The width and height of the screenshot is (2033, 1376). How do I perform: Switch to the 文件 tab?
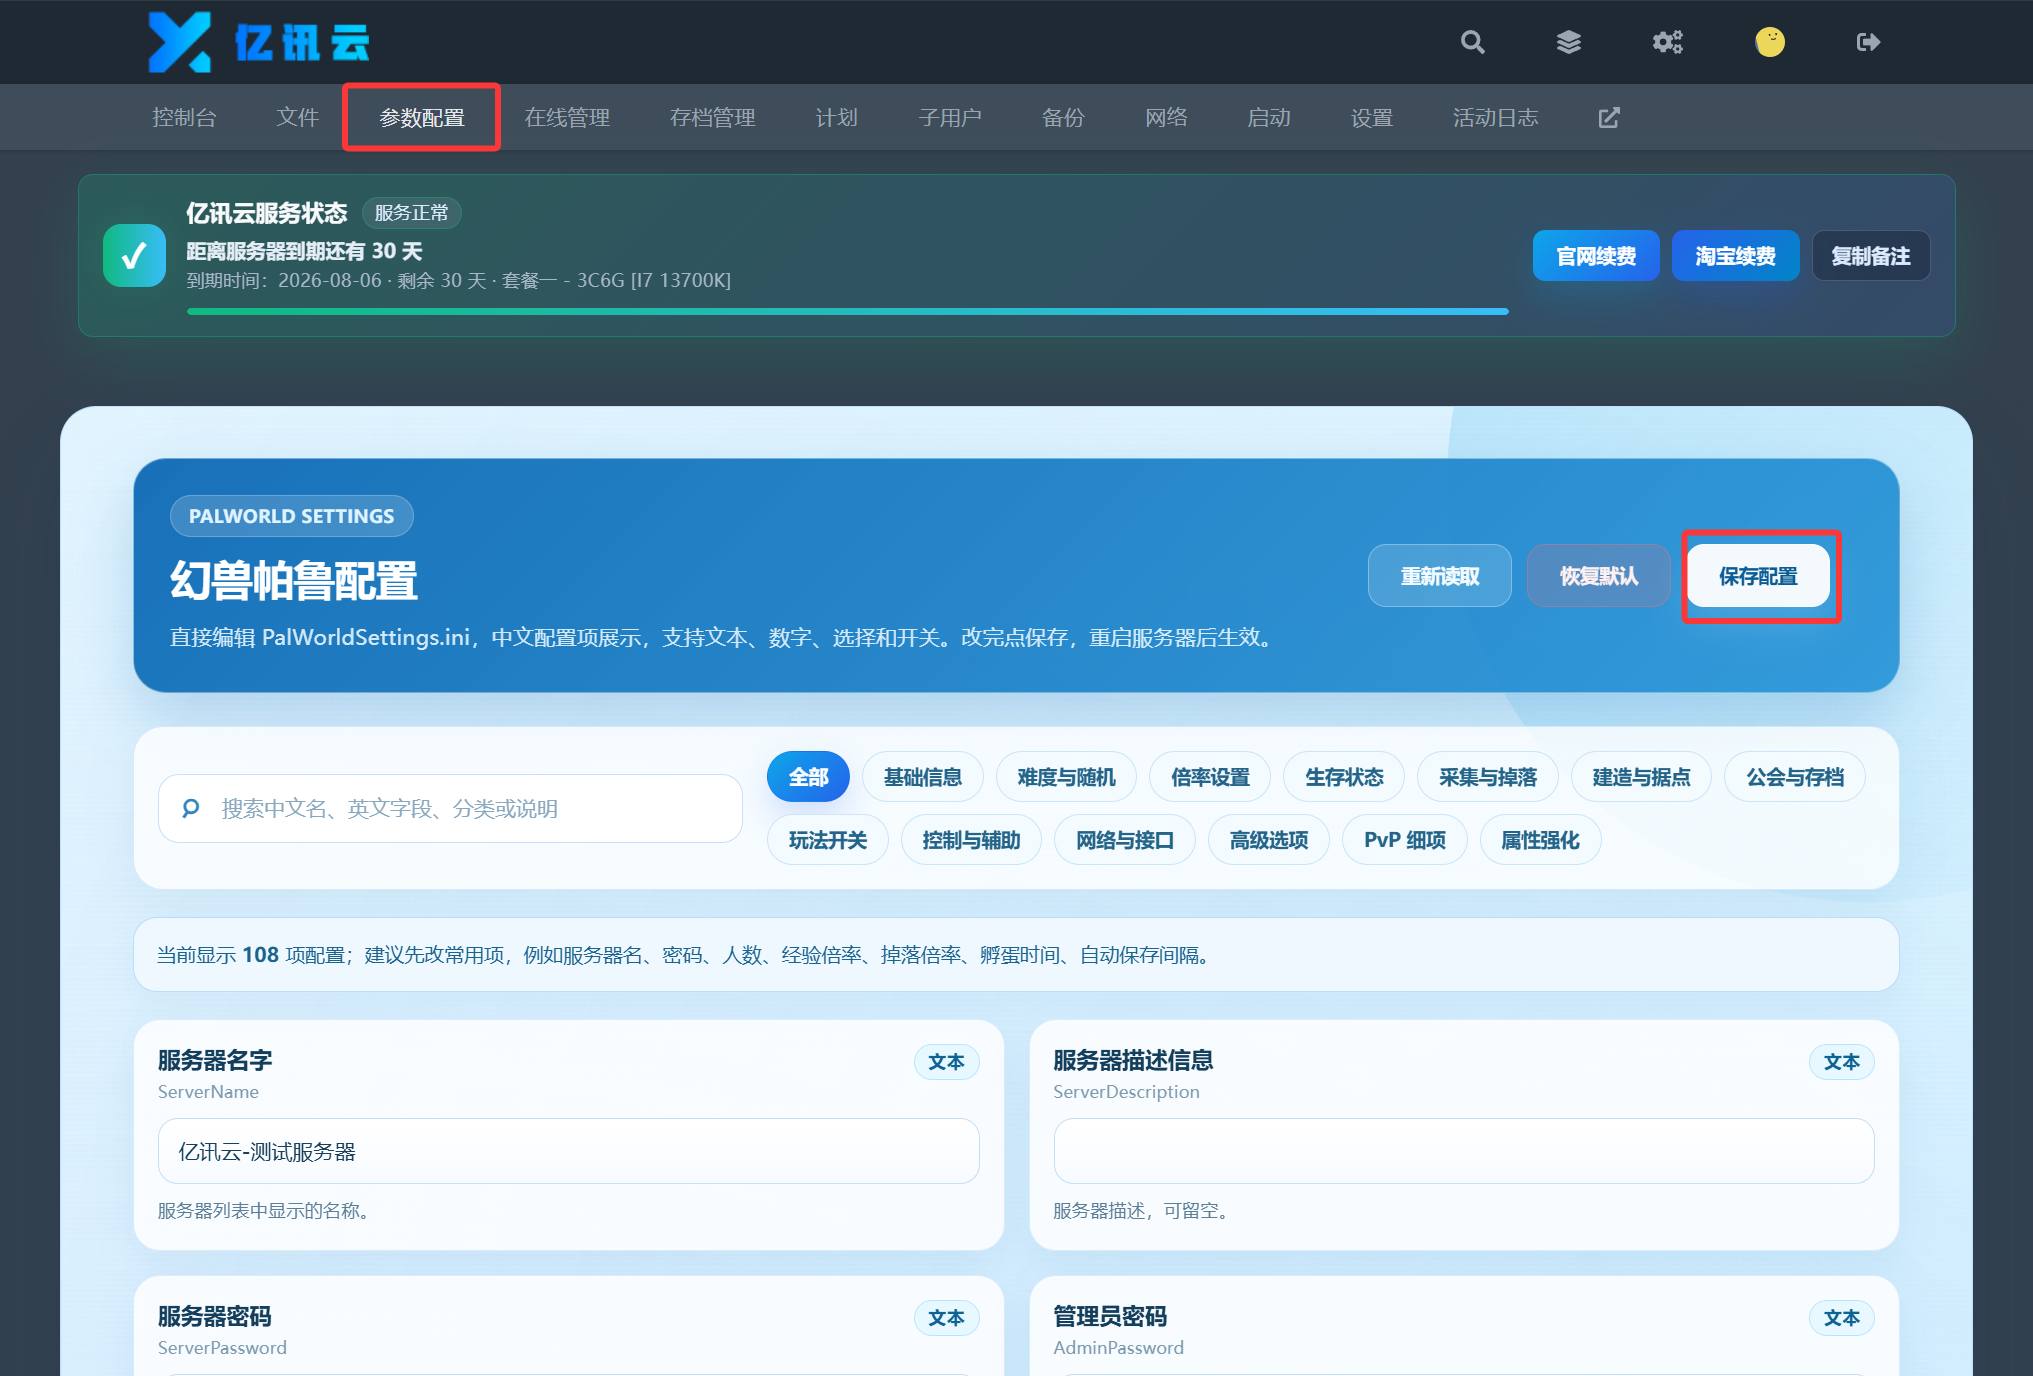297,118
